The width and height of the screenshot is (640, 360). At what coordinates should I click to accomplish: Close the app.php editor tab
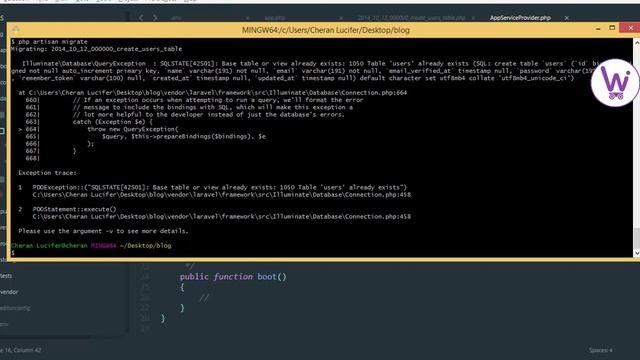(x=340, y=18)
